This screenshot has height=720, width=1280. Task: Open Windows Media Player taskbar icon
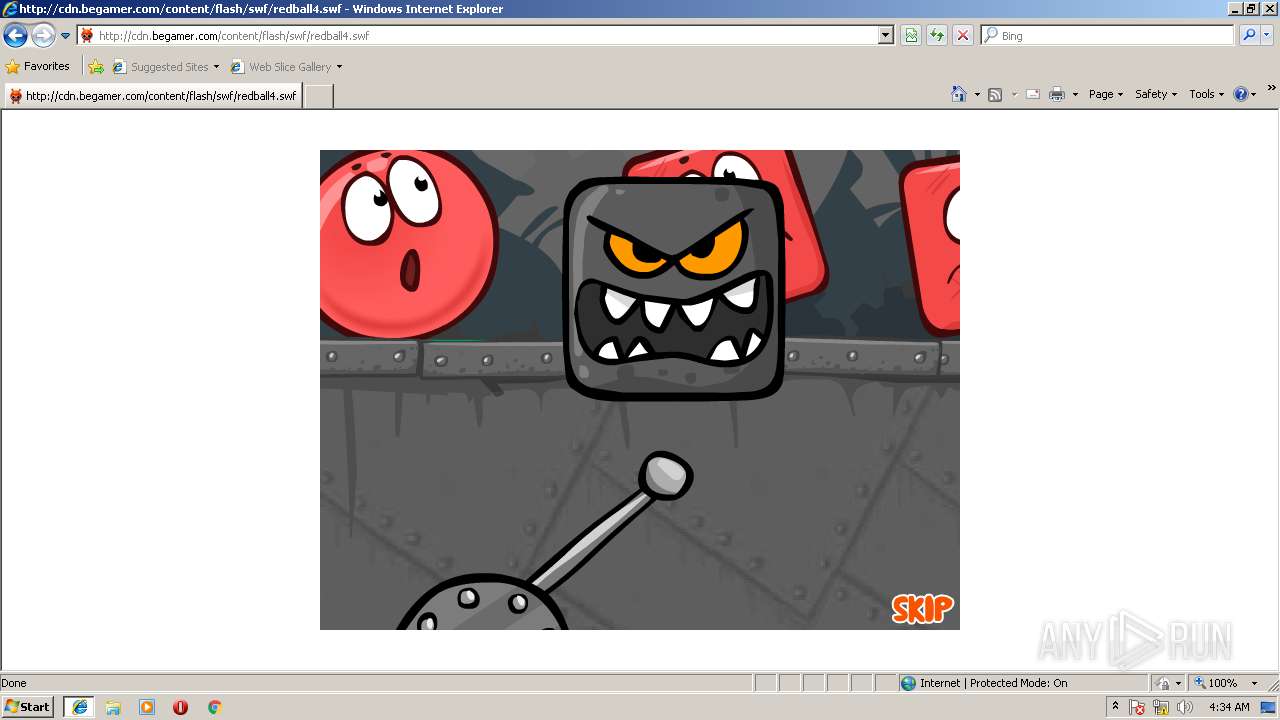[147, 707]
